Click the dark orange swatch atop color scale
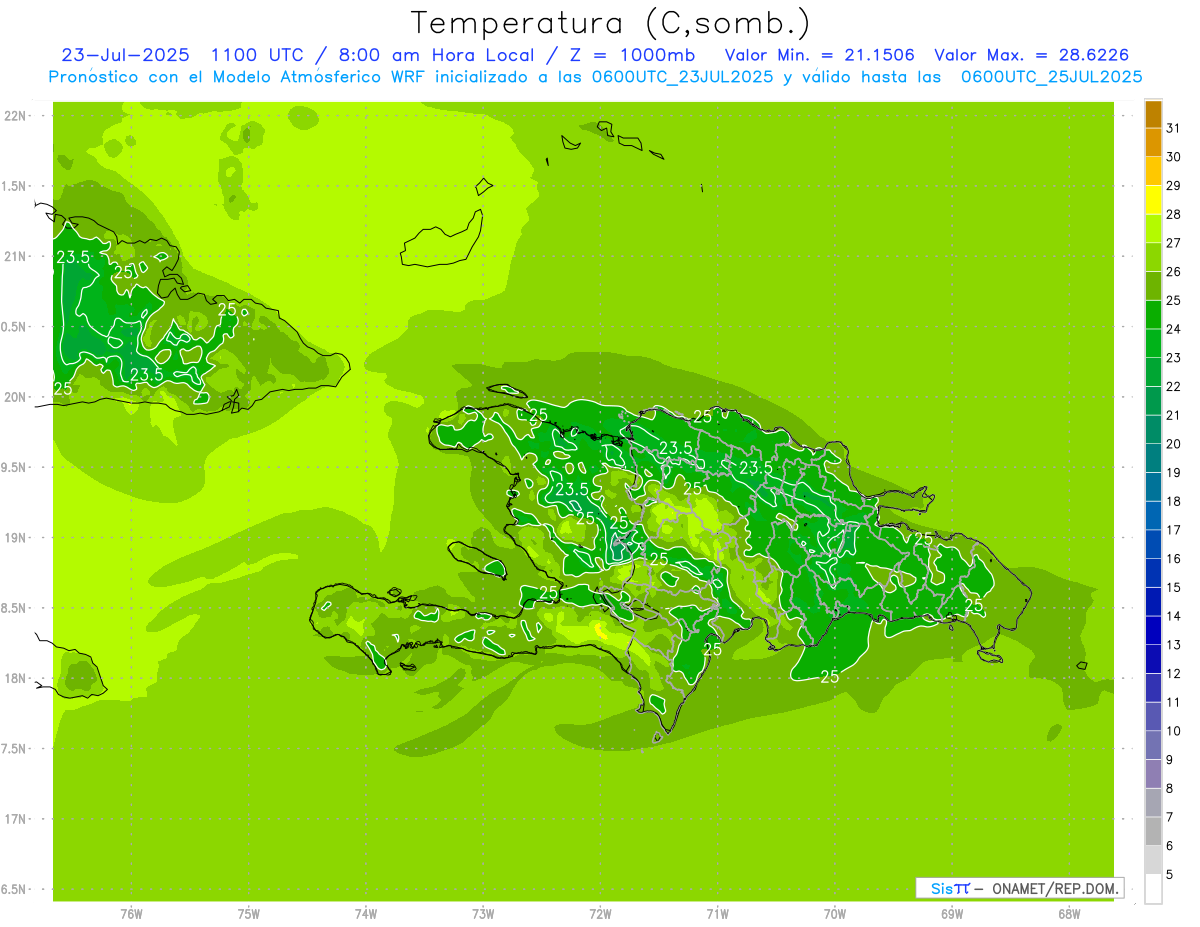1200x927 pixels. [1153, 115]
